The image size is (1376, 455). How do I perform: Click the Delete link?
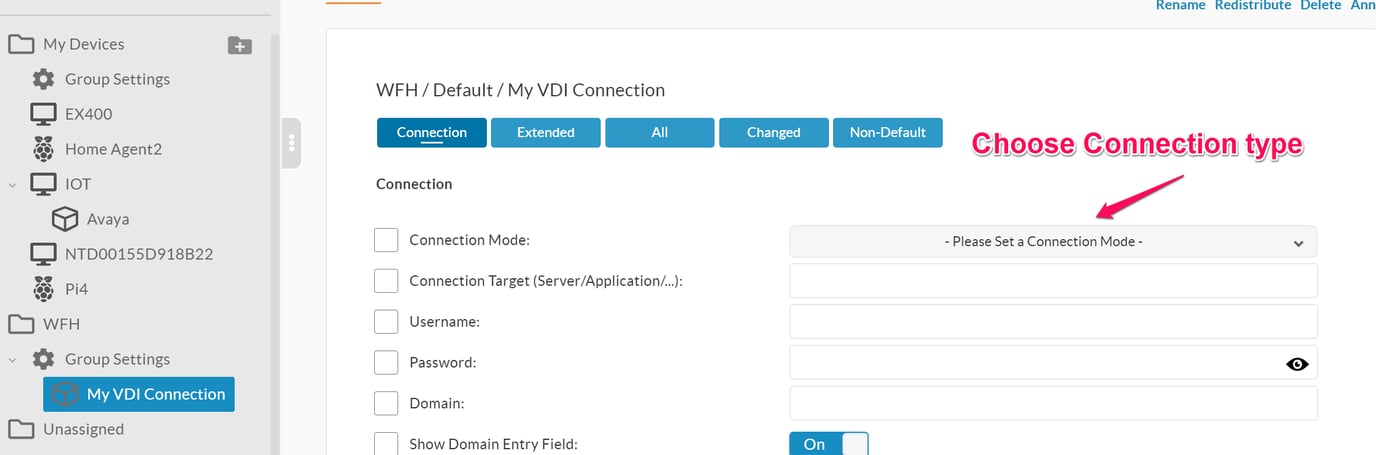point(1321,5)
